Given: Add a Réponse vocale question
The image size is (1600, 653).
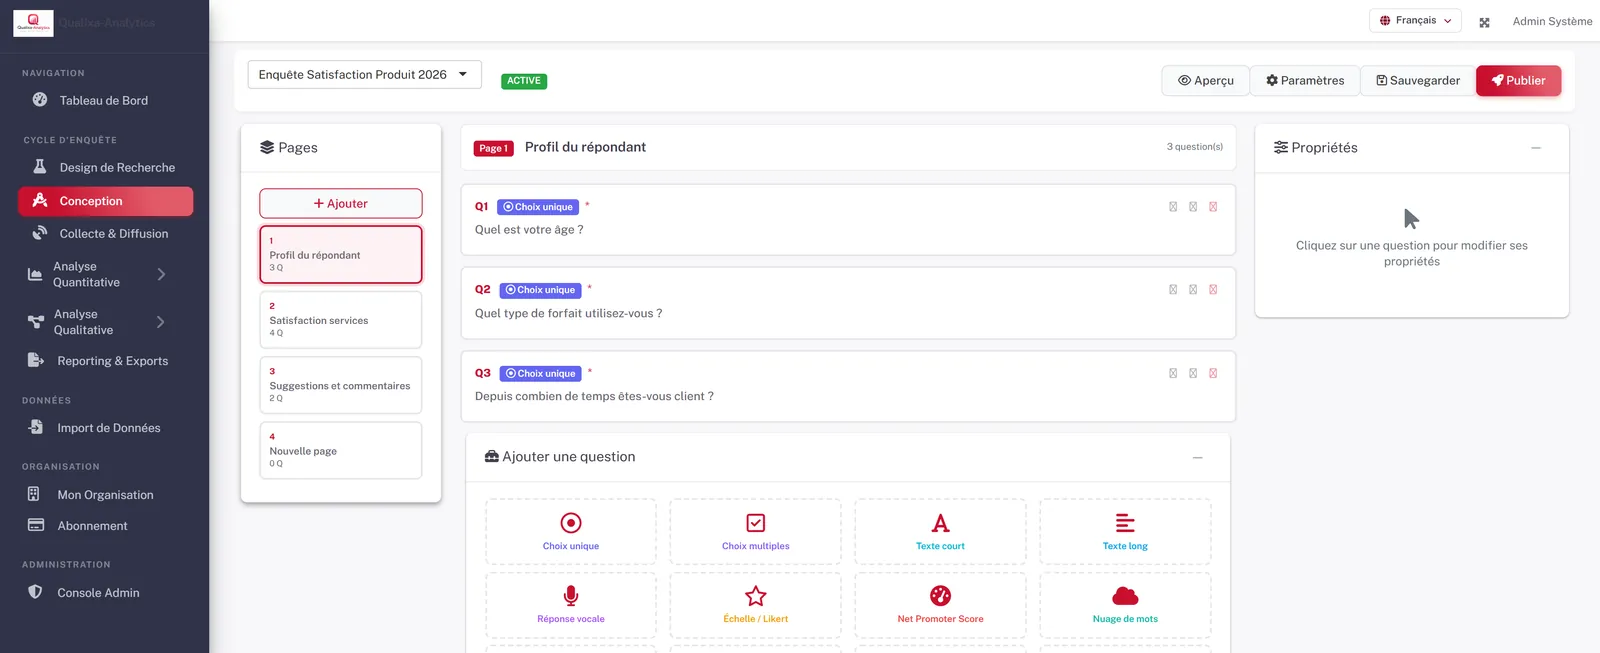Looking at the screenshot, I should [571, 605].
